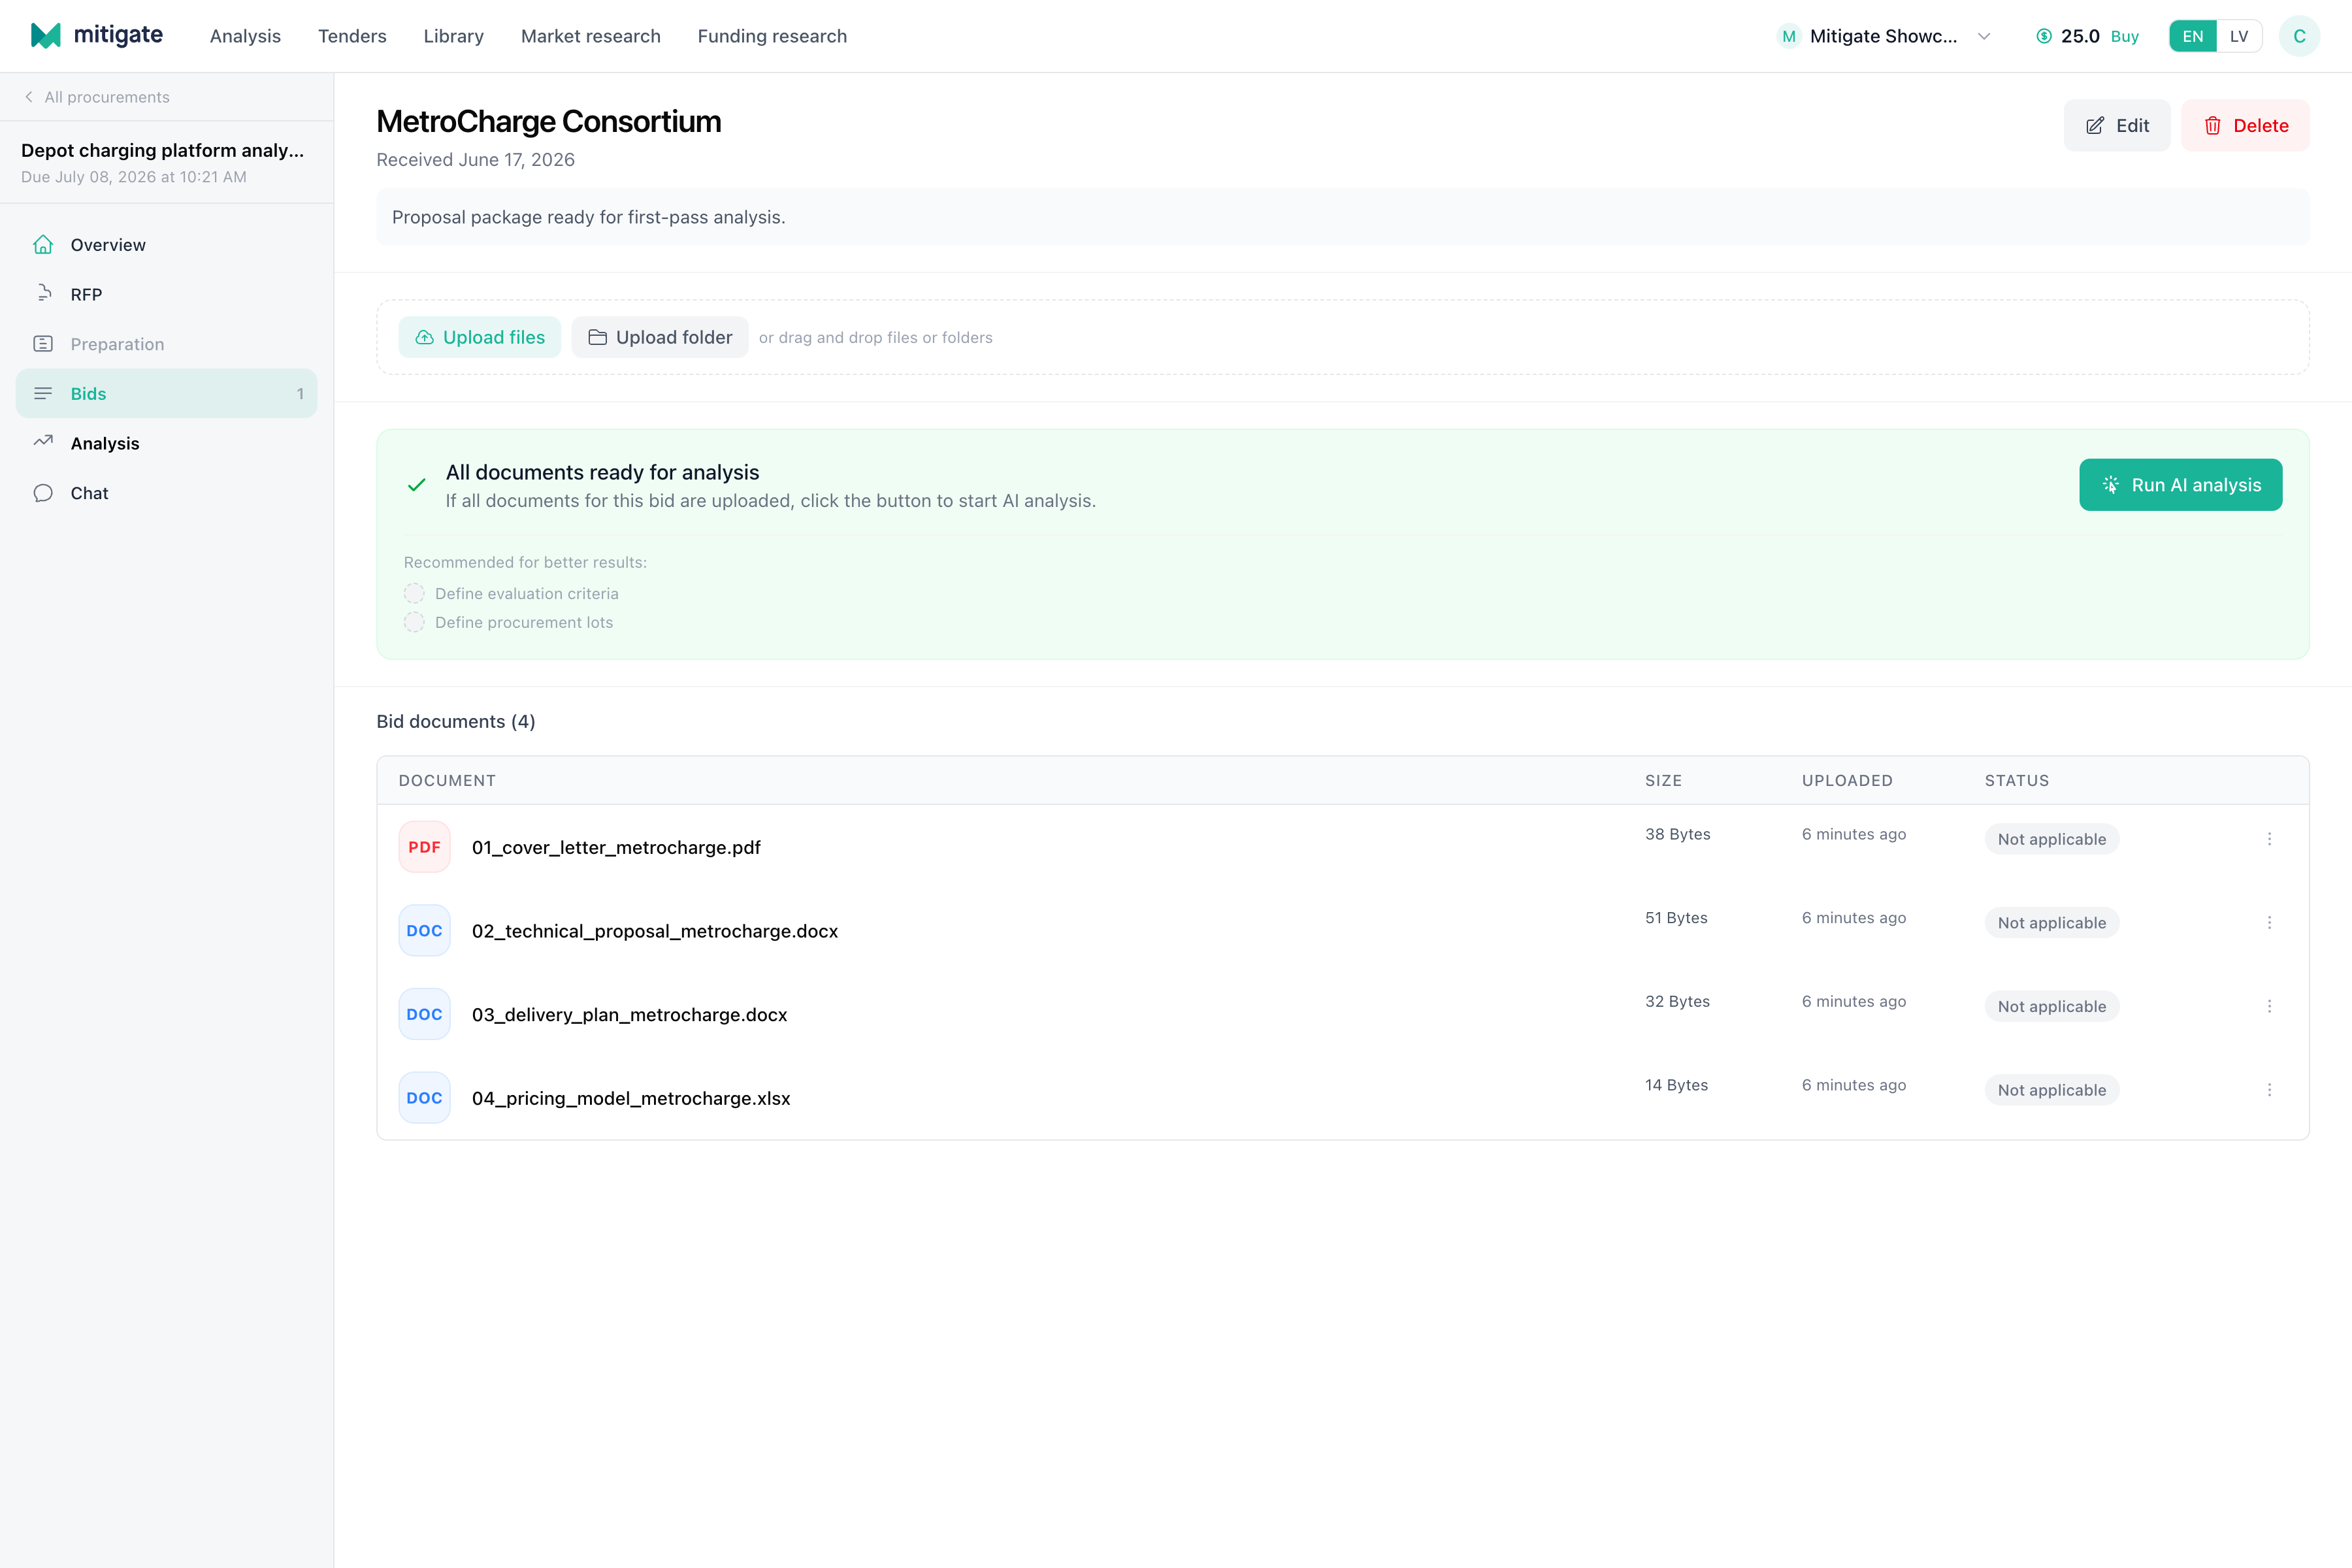Viewport: 2352px width, 1568px height.
Task: Open Funding research top menu
Action: click(x=772, y=36)
